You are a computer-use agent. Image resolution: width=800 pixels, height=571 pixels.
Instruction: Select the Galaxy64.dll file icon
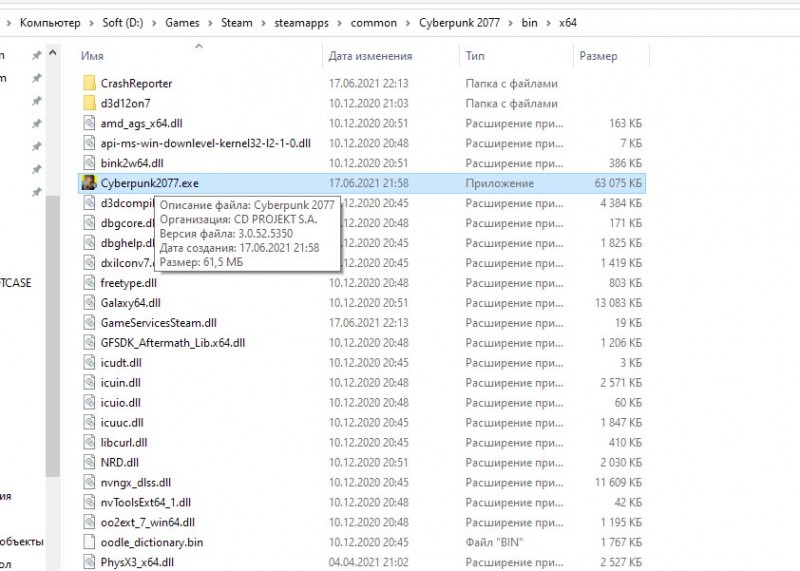click(x=89, y=303)
